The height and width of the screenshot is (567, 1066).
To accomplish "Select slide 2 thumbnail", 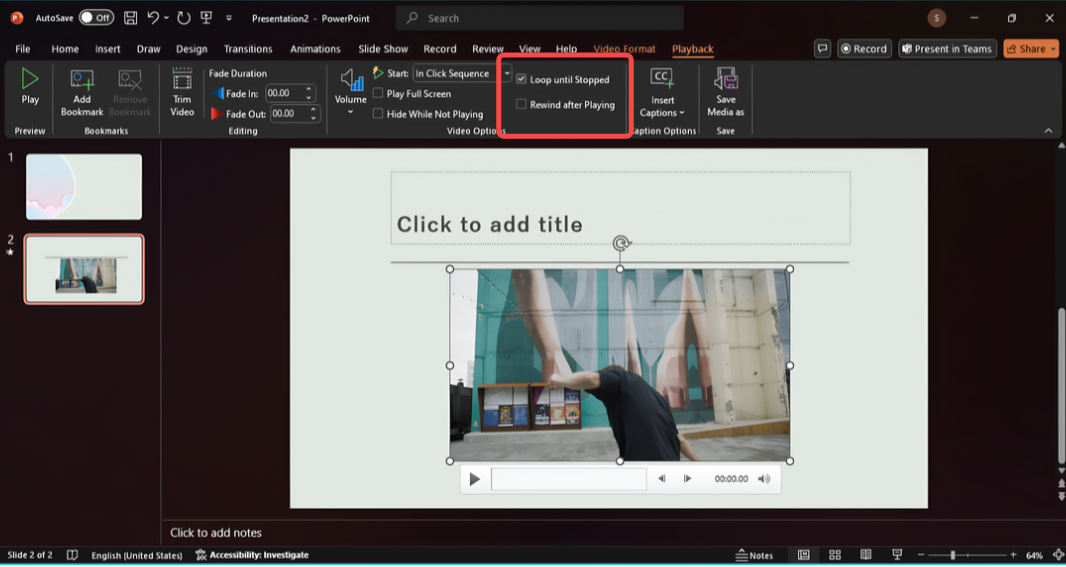I will pyautogui.click(x=84, y=269).
